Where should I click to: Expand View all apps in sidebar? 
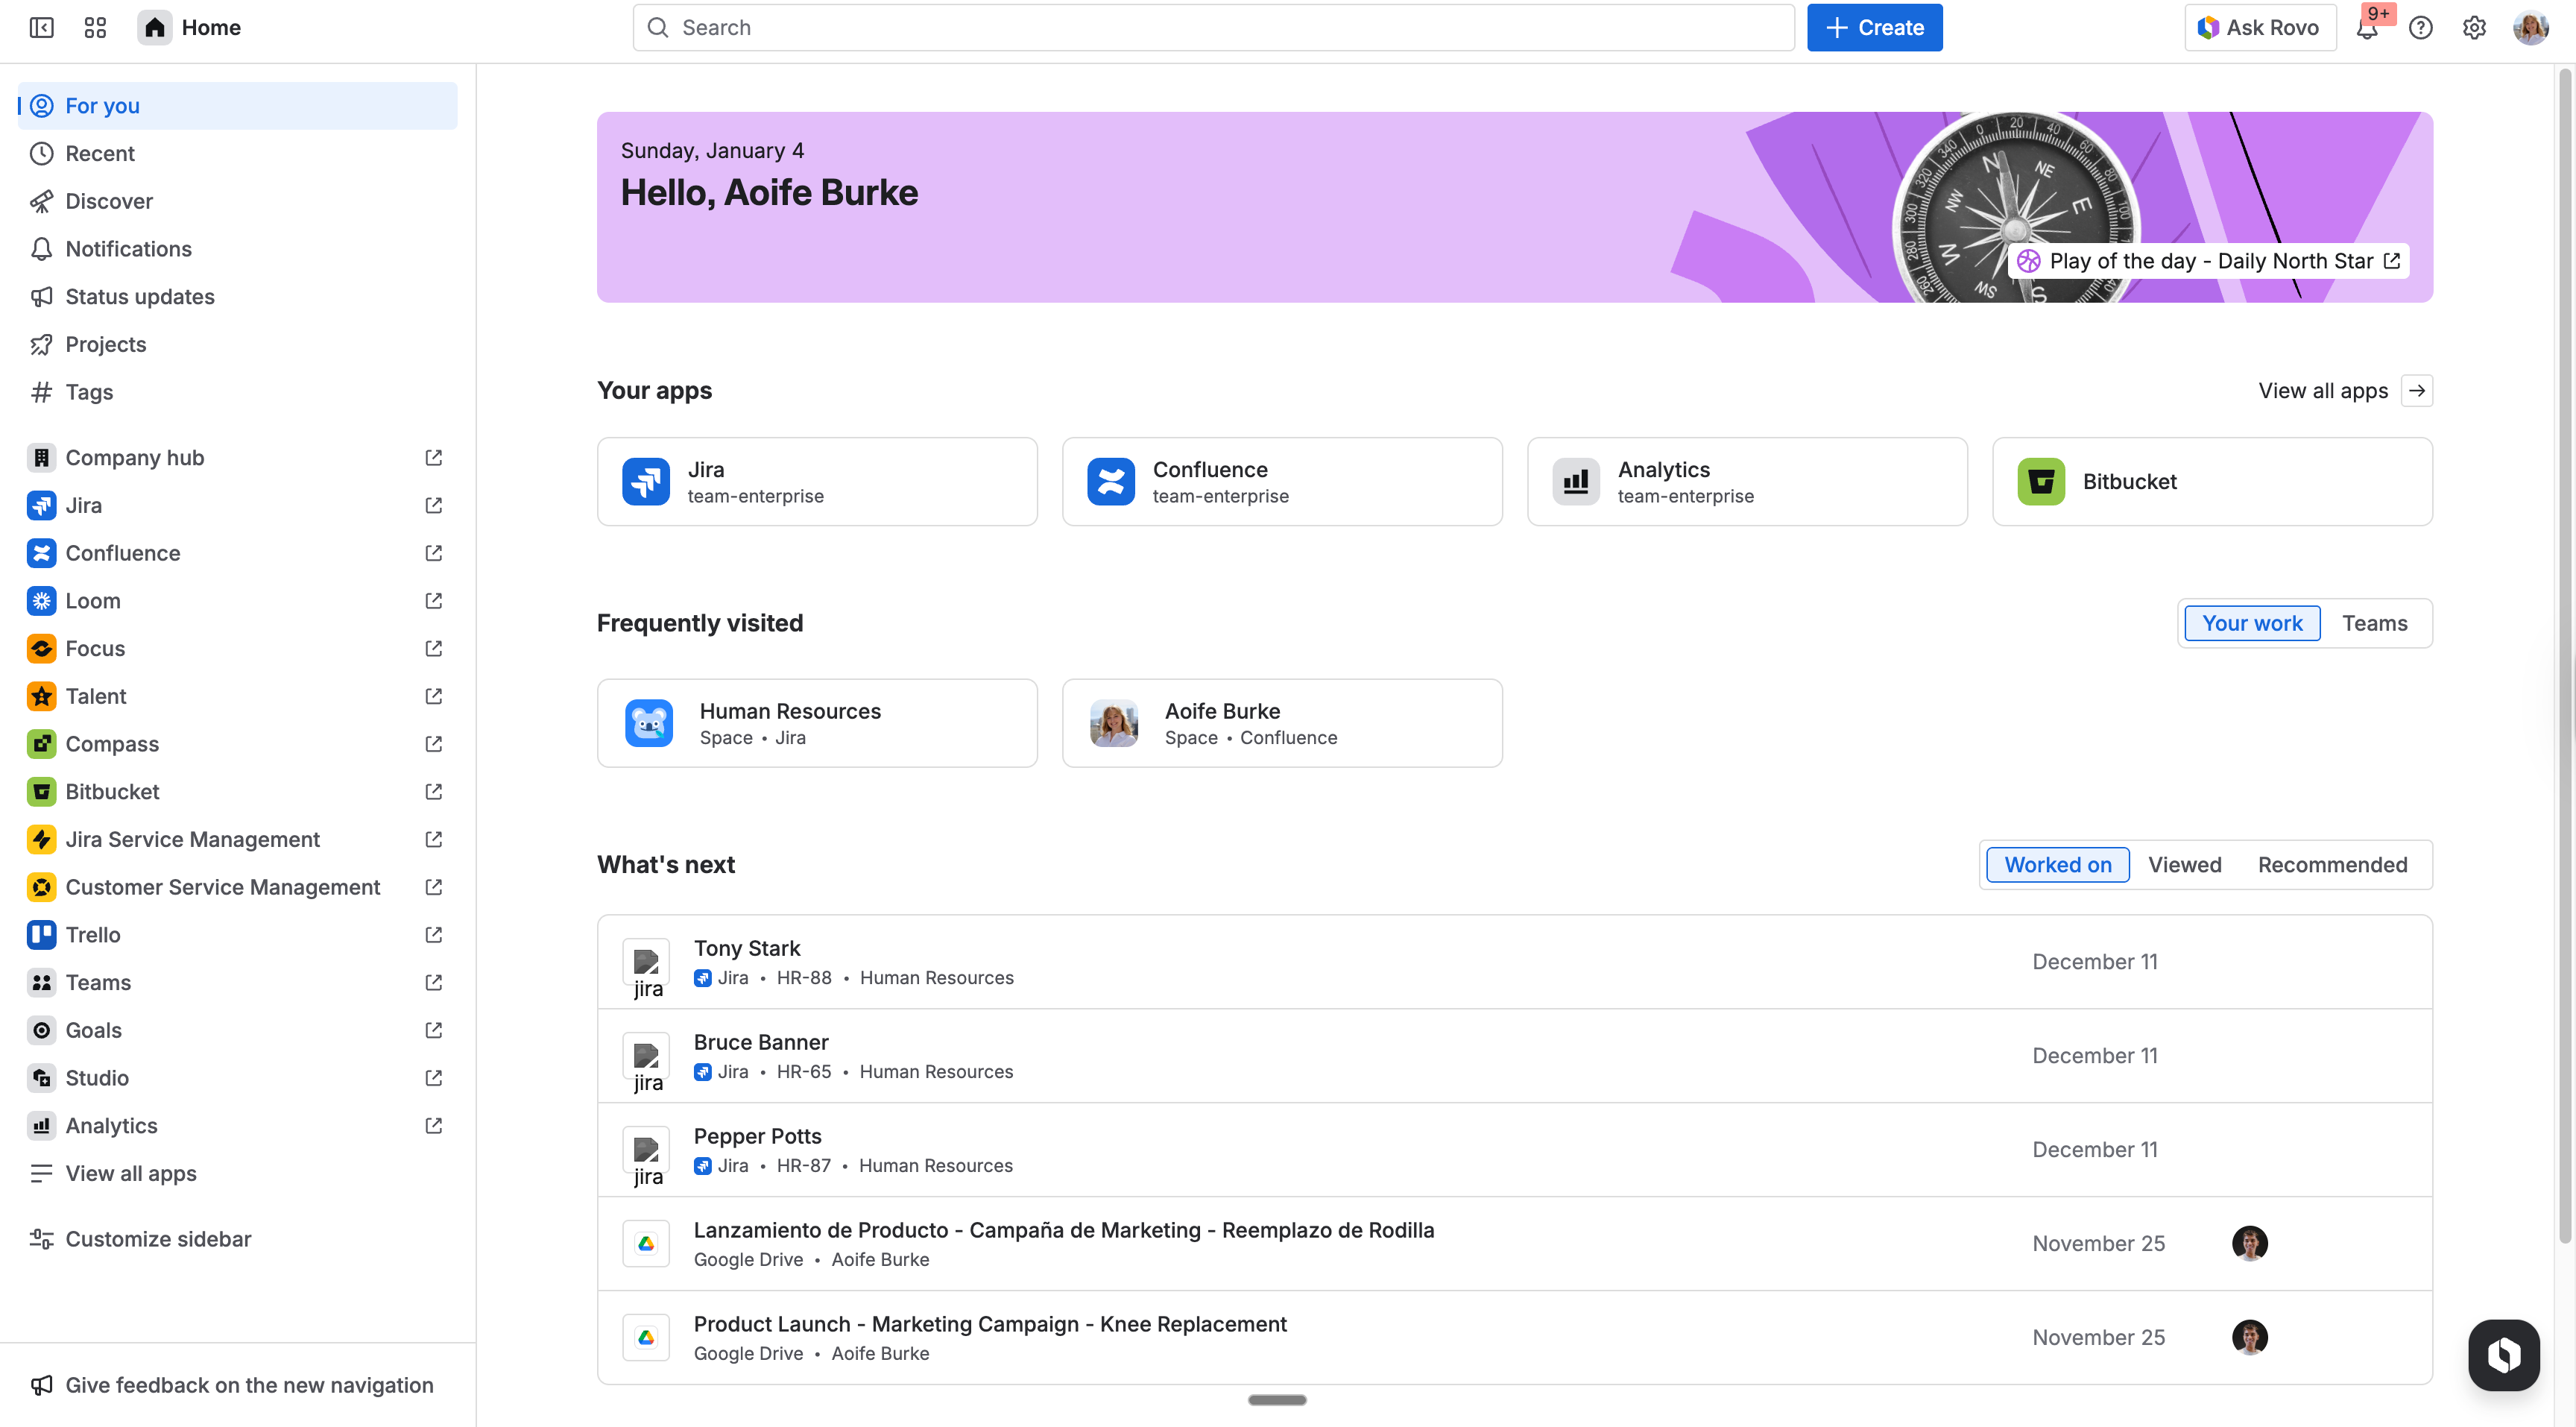tap(130, 1173)
